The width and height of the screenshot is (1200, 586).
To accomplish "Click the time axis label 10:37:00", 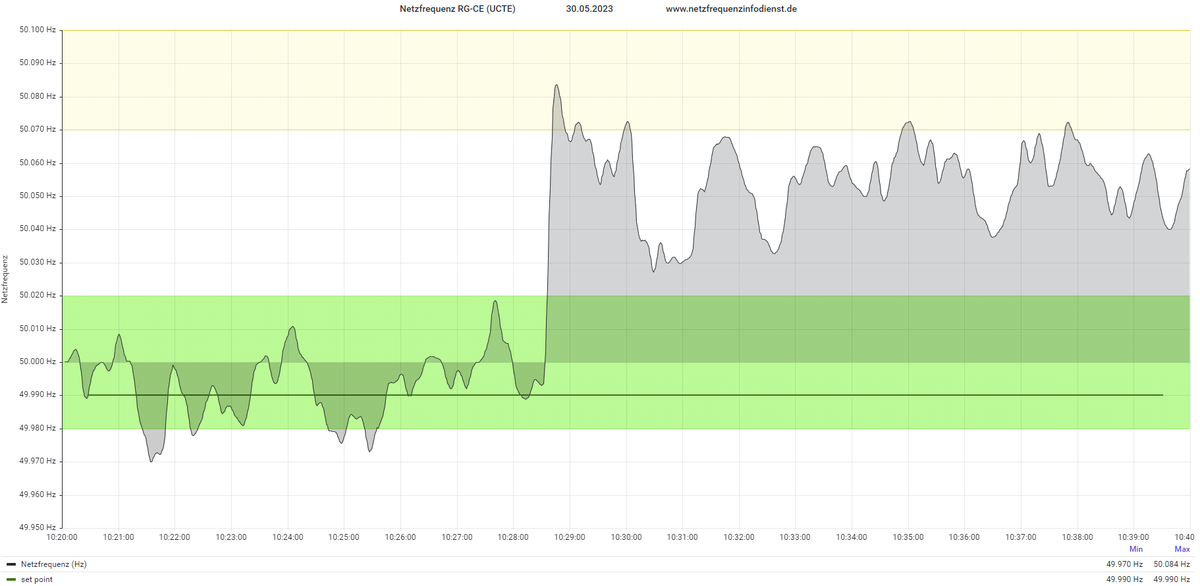I will [x=1021, y=537].
